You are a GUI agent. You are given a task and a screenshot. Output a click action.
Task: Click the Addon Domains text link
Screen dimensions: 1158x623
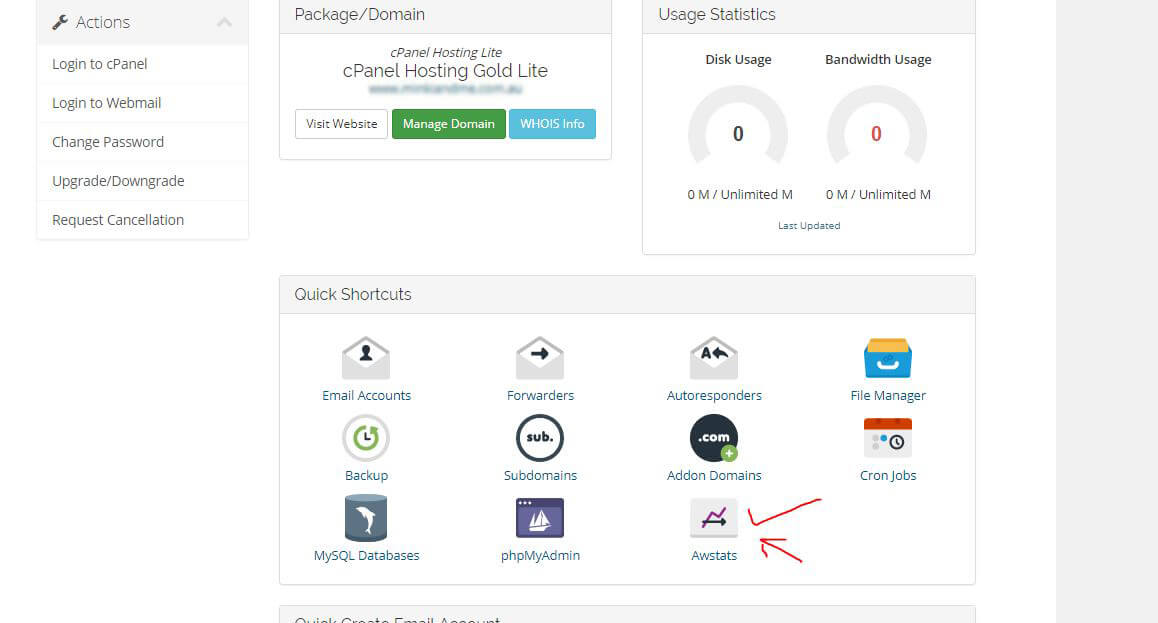pyautogui.click(x=714, y=475)
